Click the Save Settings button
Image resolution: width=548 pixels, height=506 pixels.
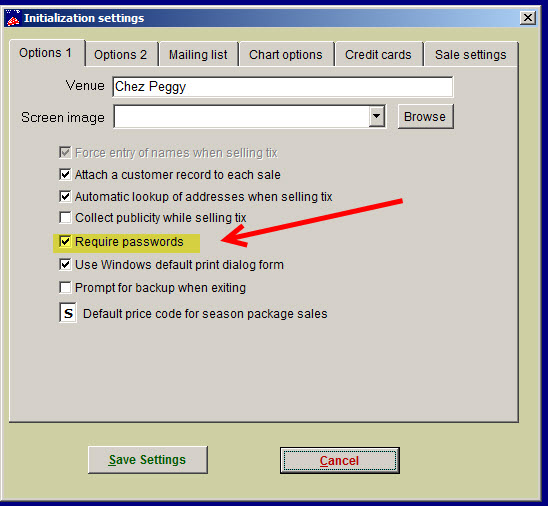coord(148,460)
